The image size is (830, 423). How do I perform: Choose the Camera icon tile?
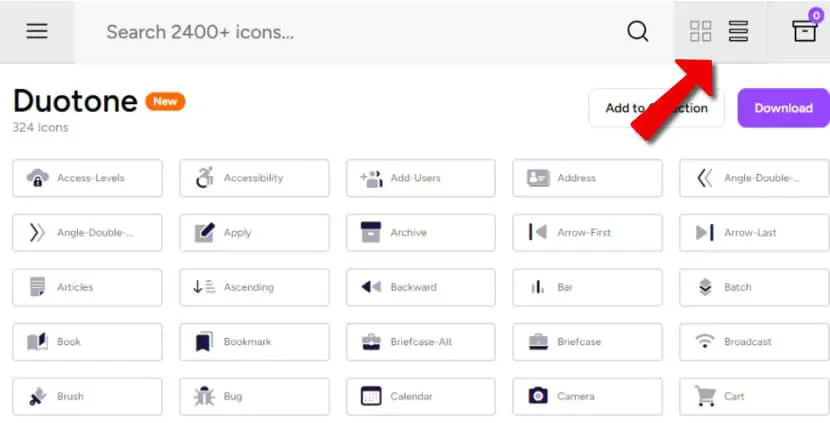coord(587,396)
